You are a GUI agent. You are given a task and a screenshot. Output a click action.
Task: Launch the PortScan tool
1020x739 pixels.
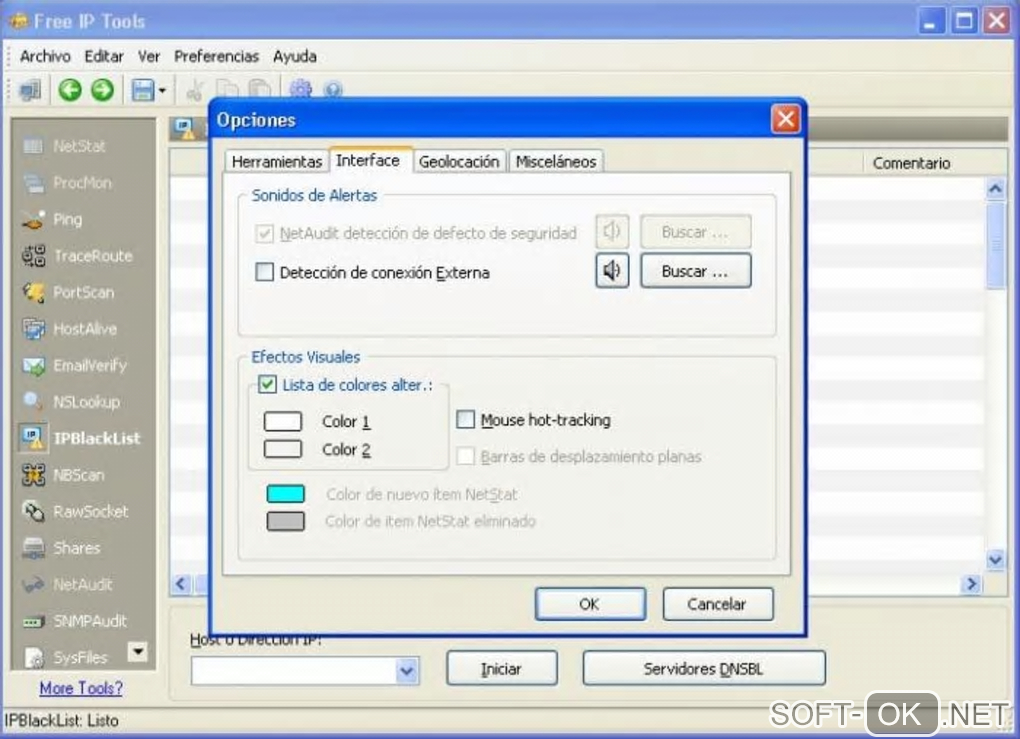click(x=69, y=292)
